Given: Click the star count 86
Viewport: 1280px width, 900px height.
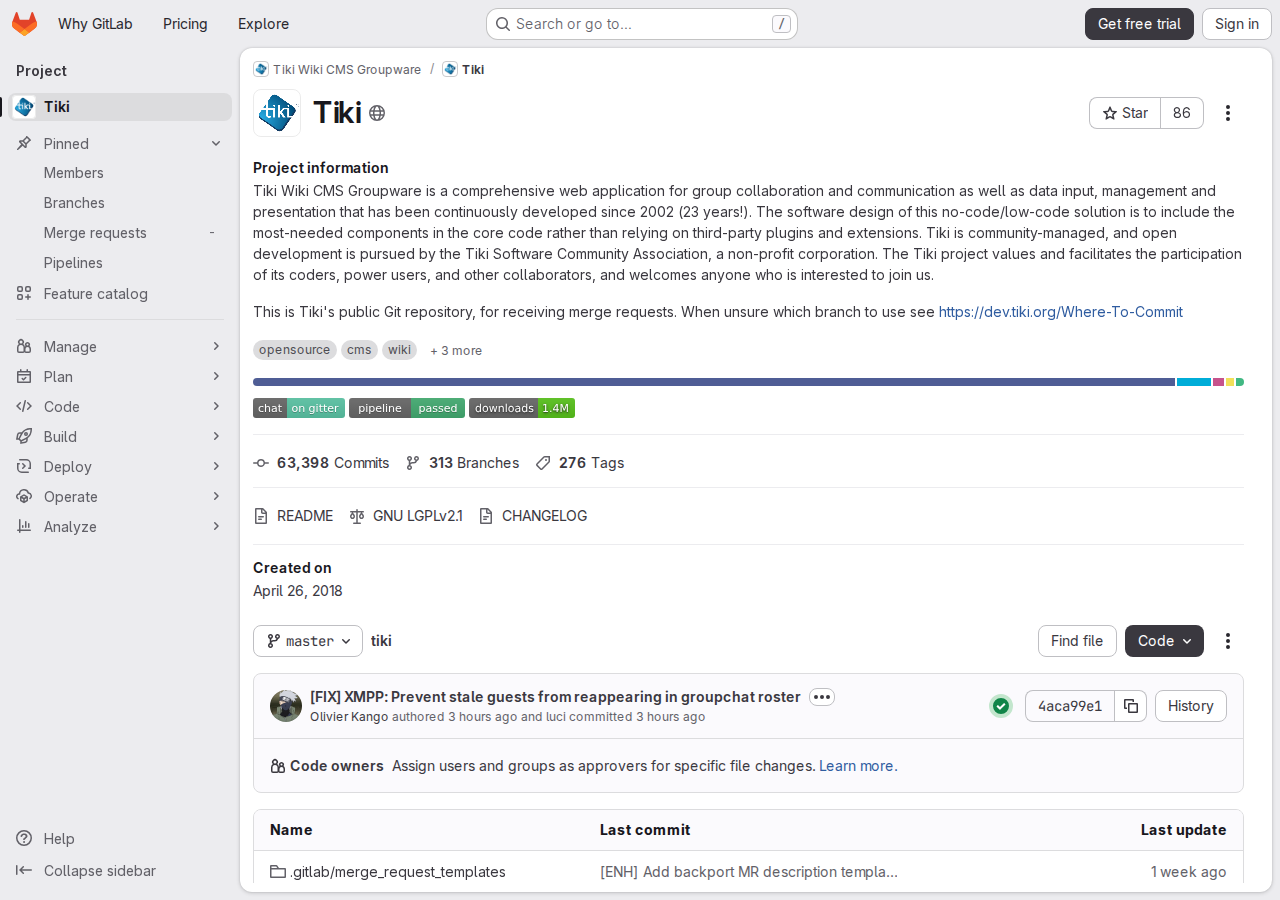Looking at the screenshot, I should tap(1182, 113).
